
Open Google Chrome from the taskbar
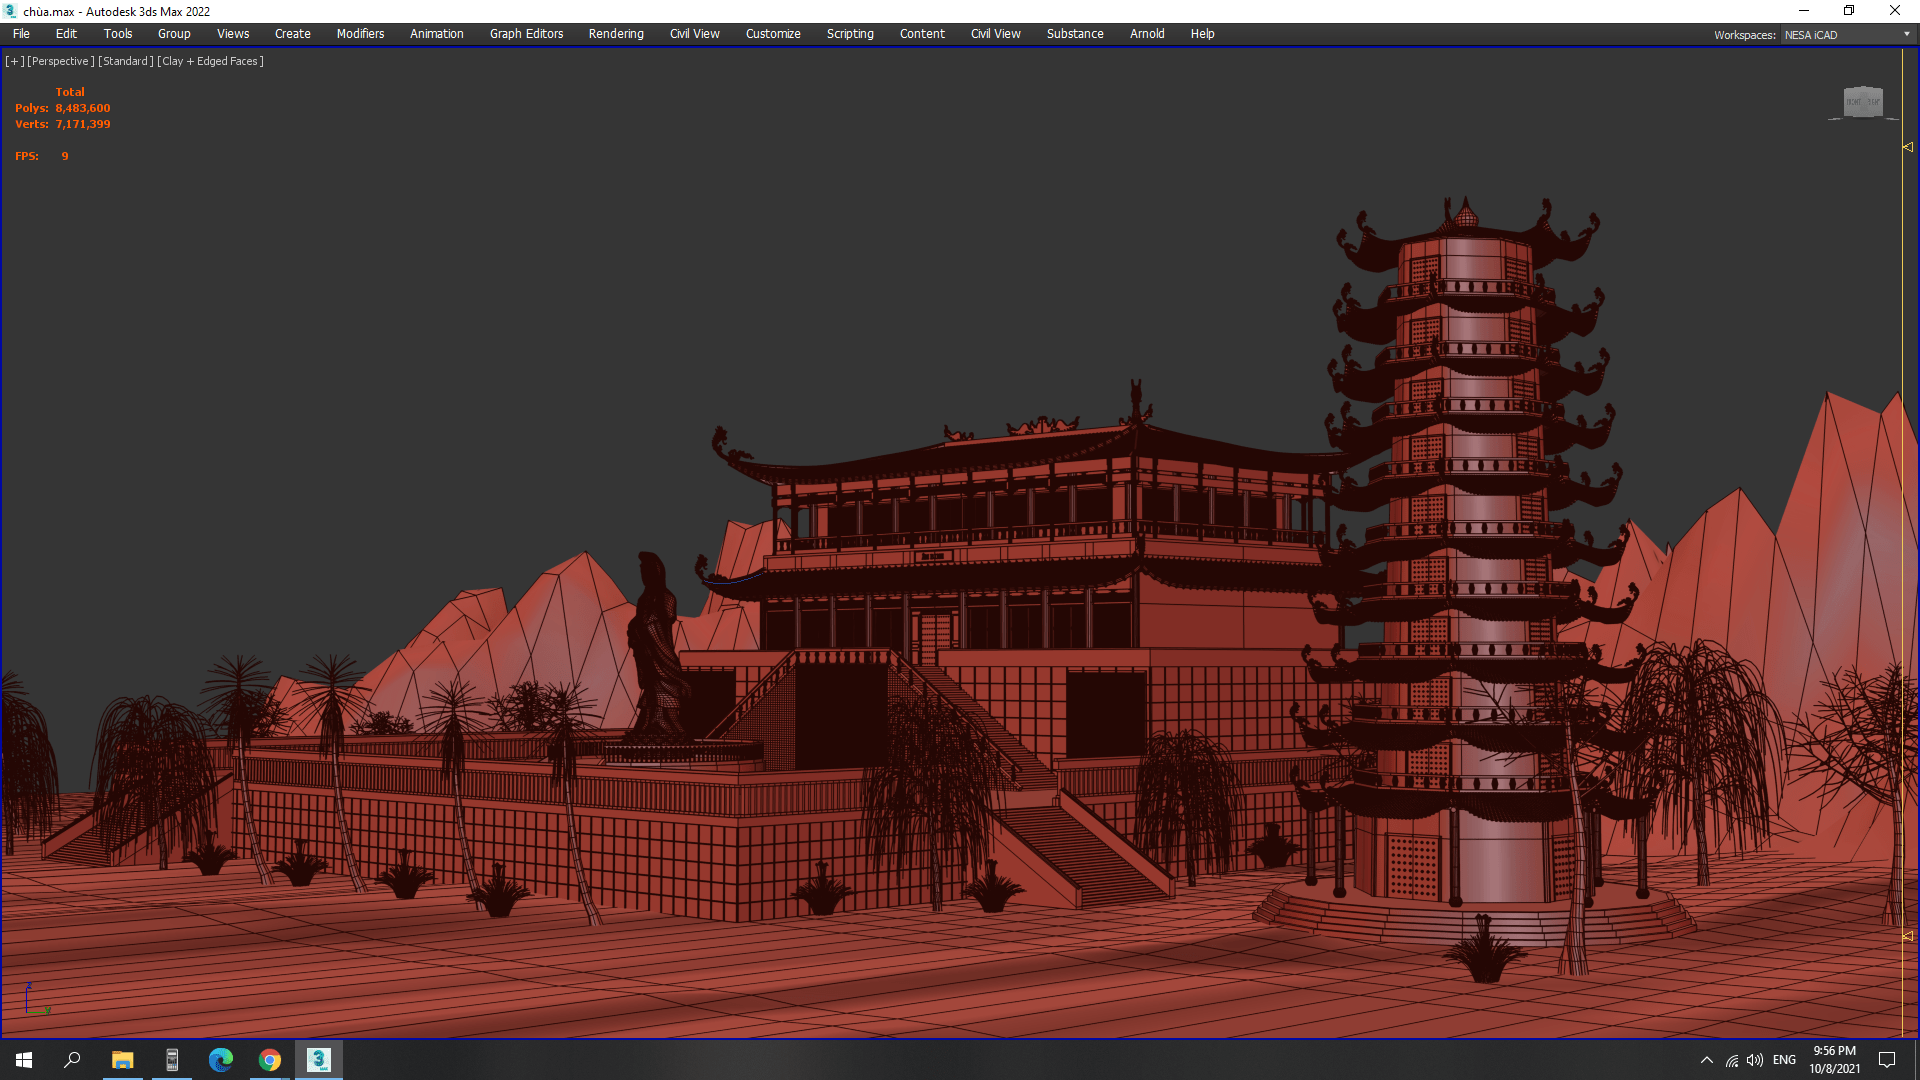[x=270, y=1060]
